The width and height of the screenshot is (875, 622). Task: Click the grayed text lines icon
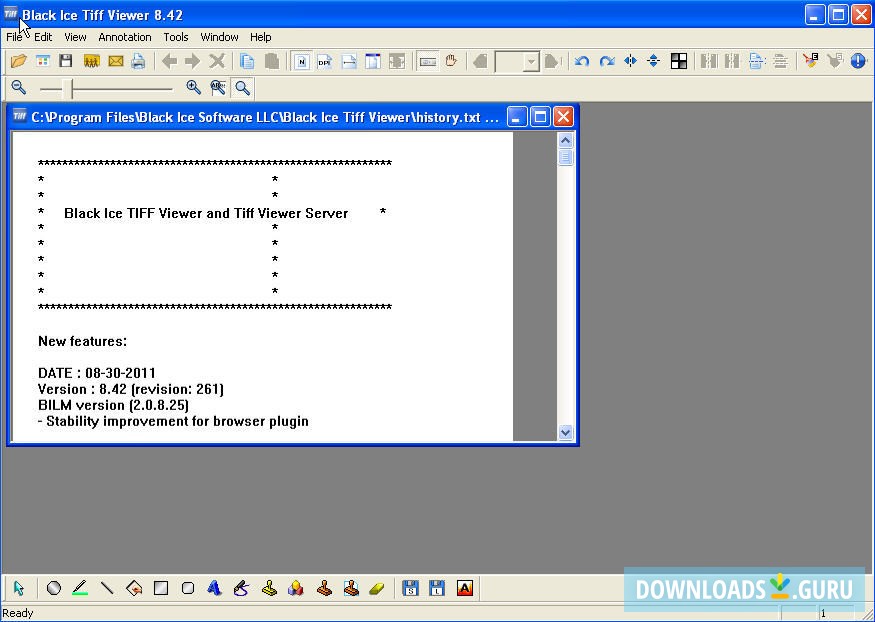click(780, 61)
